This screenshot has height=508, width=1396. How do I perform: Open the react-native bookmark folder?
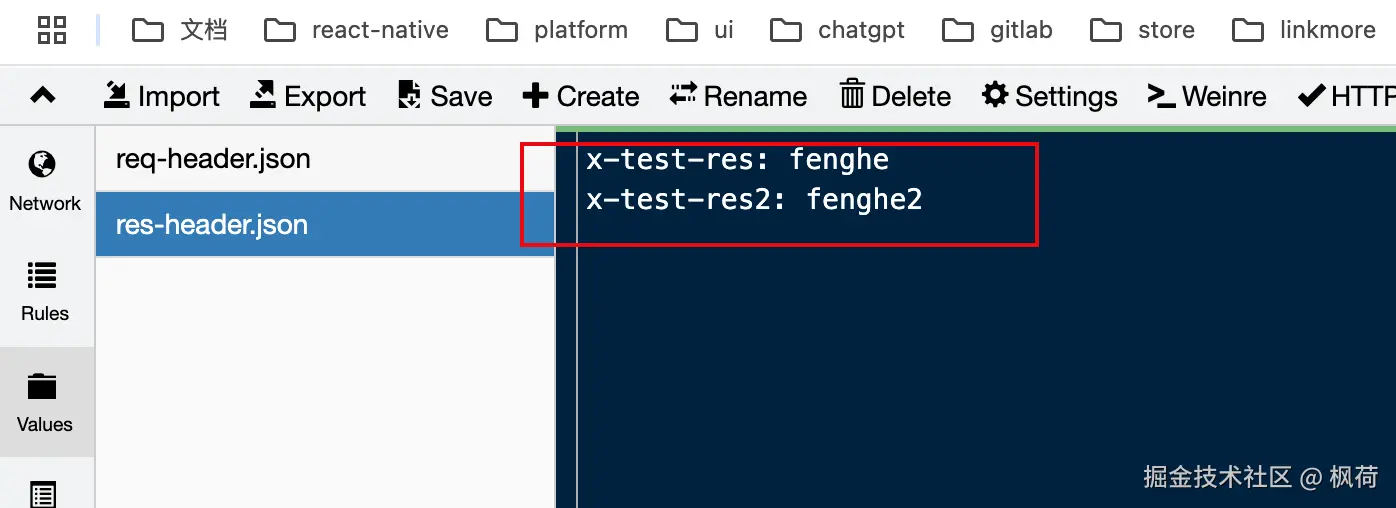(357, 30)
